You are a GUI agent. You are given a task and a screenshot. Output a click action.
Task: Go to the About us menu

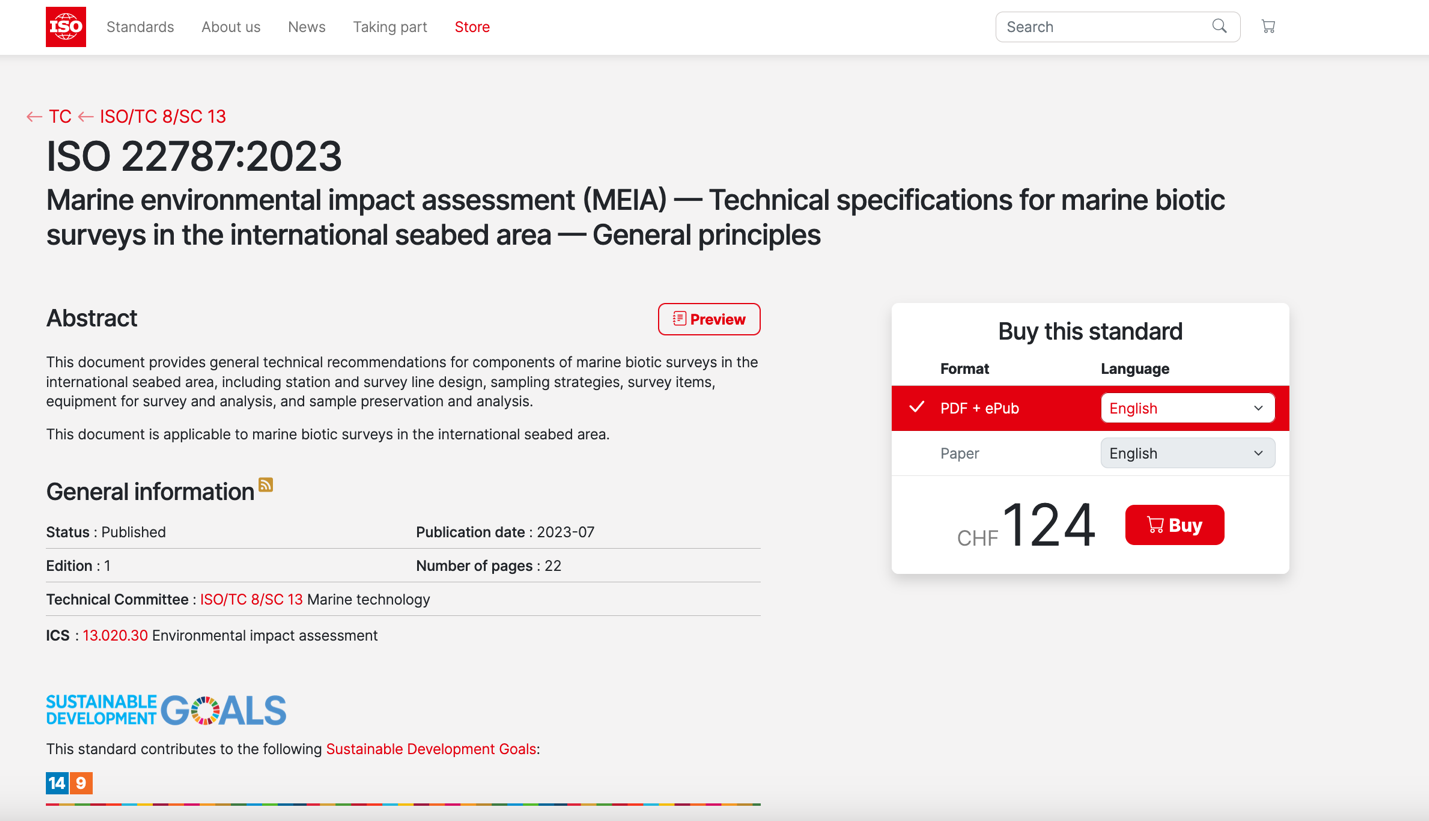tap(231, 27)
